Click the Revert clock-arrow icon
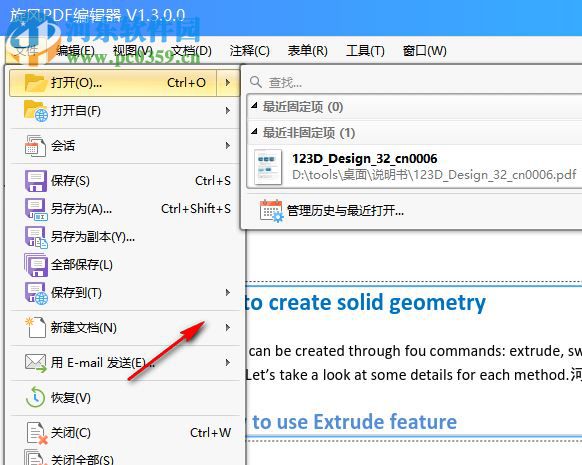The image size is (582, 465). [x=36, y=397]
